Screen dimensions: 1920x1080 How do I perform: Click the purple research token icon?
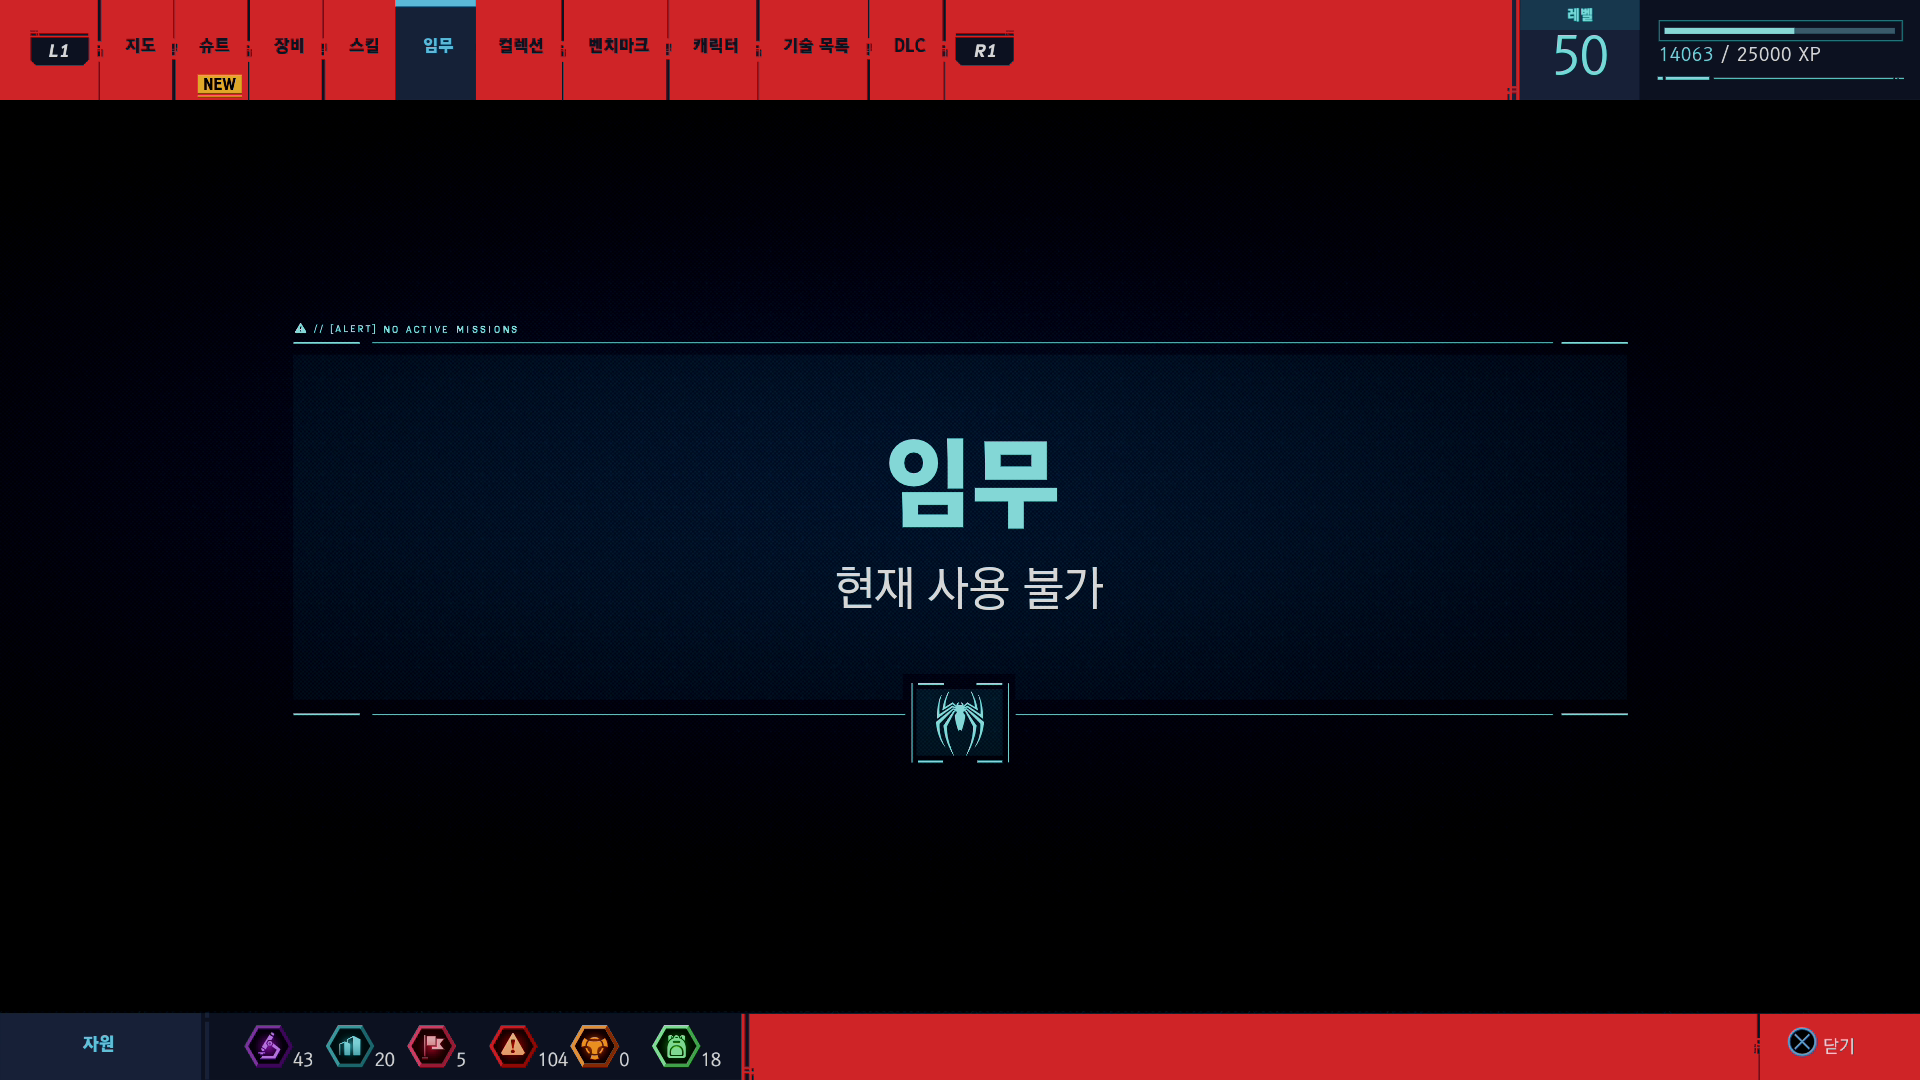tap(267, 1046)
